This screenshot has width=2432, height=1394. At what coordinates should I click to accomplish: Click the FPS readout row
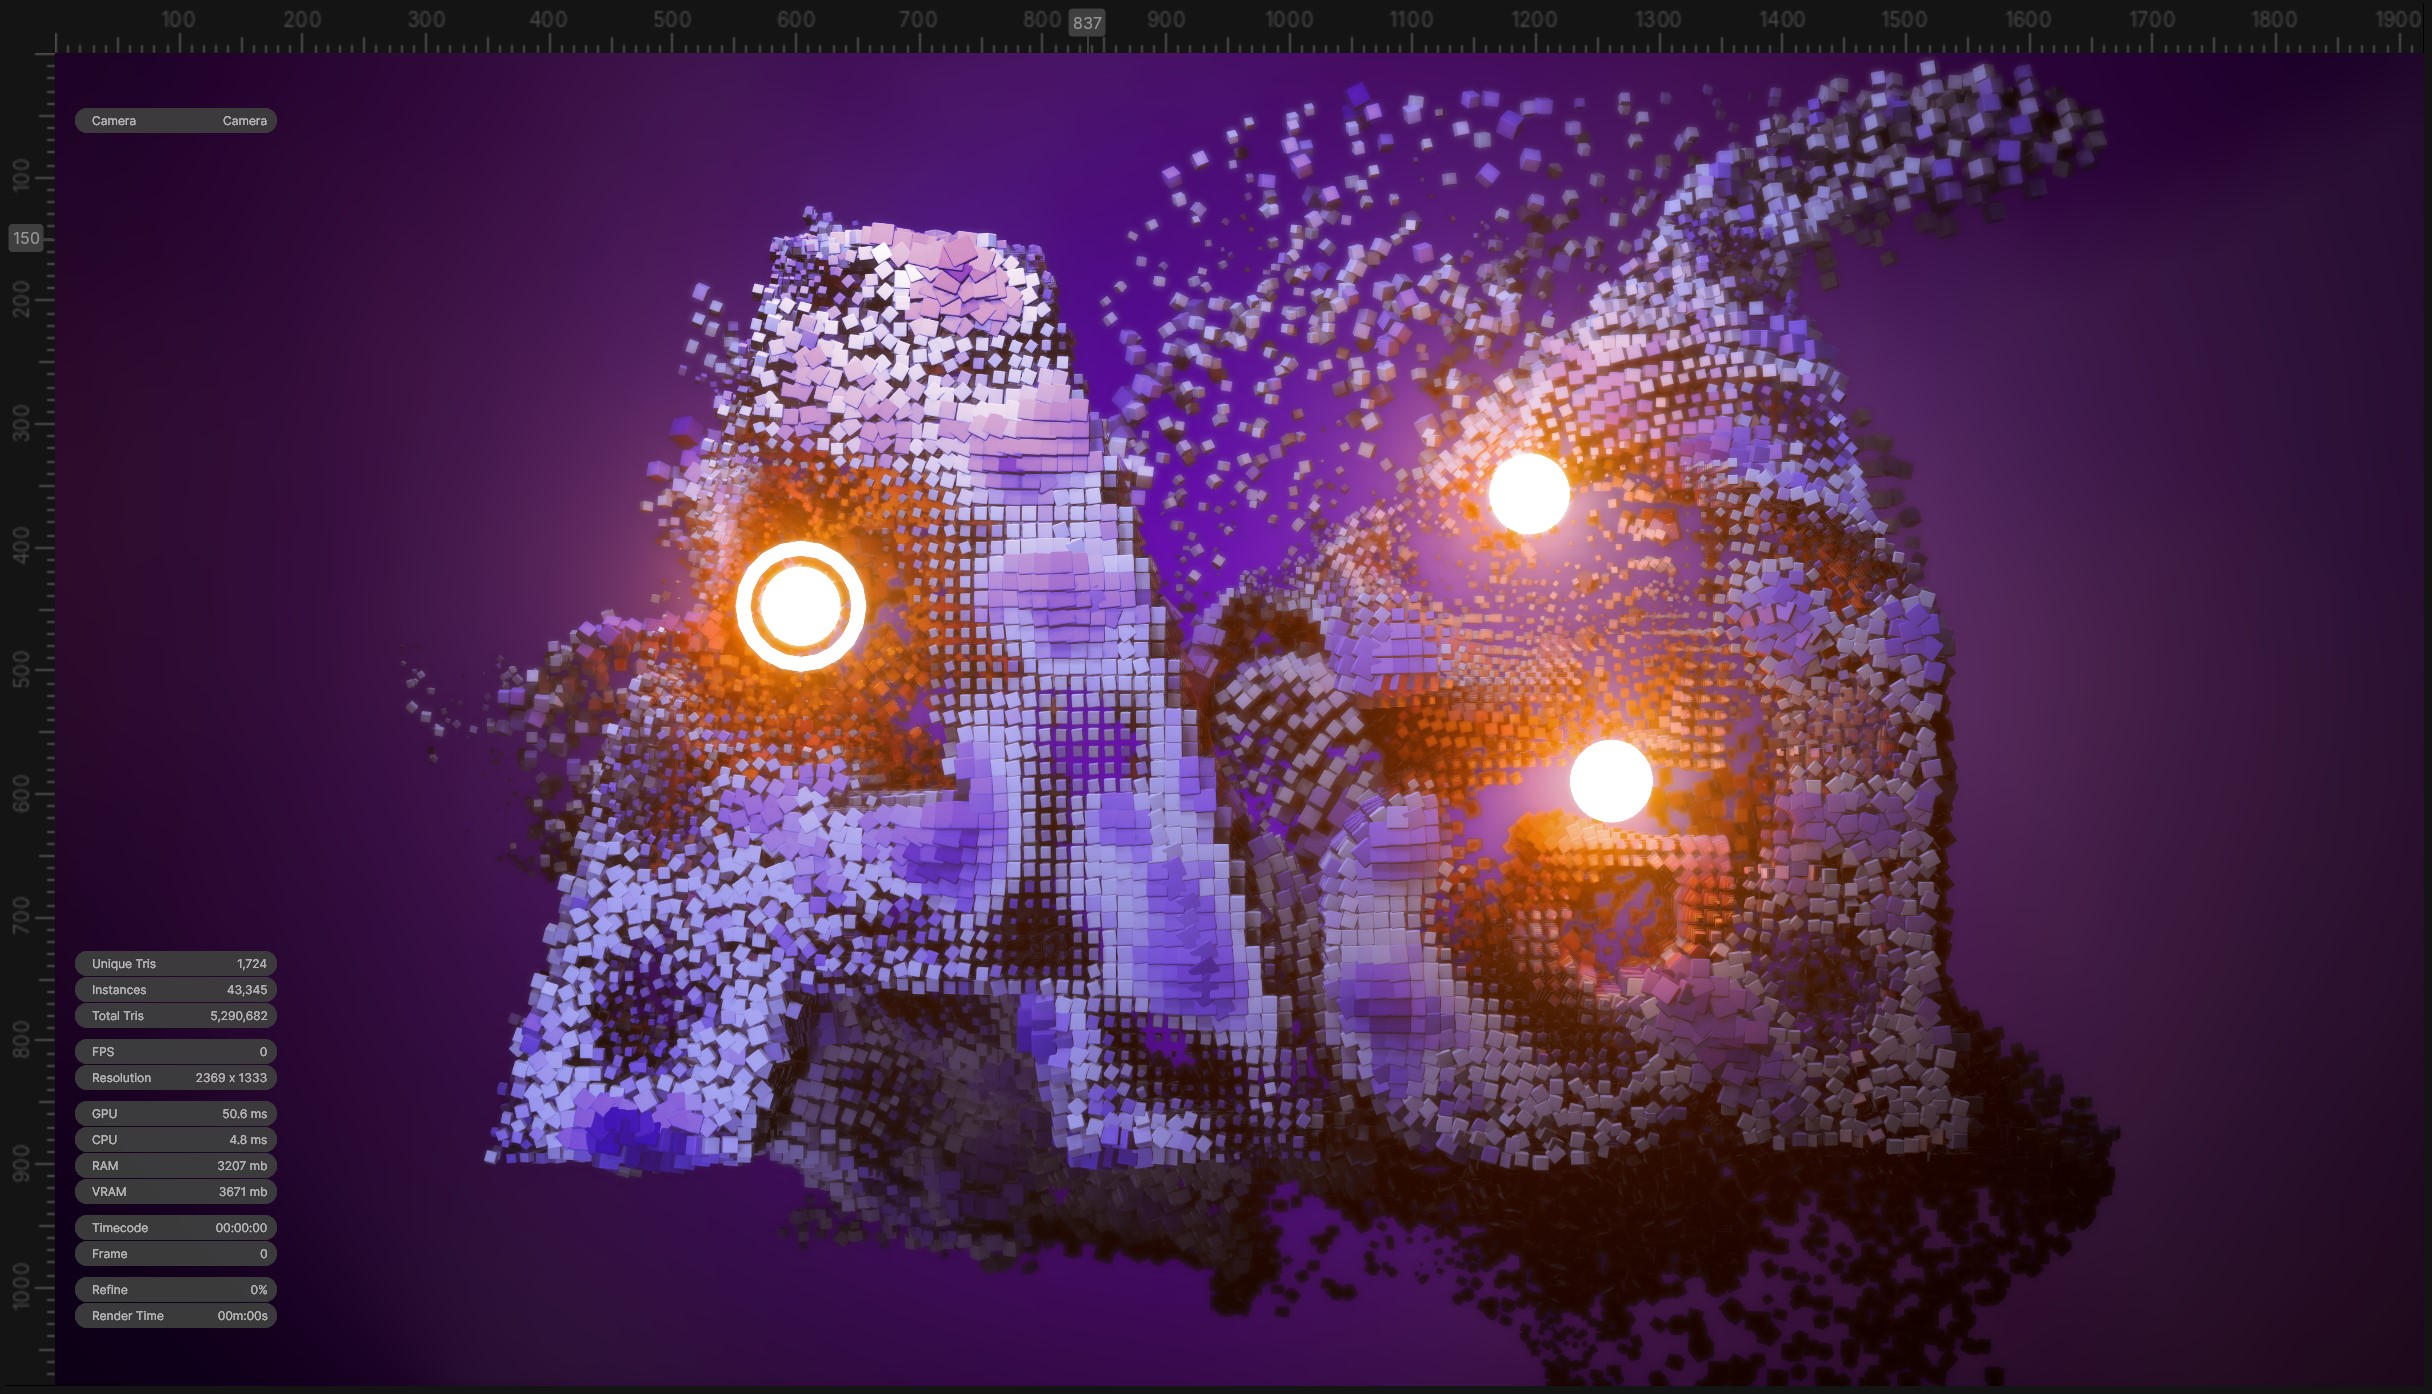click(x=175, y=1052)
